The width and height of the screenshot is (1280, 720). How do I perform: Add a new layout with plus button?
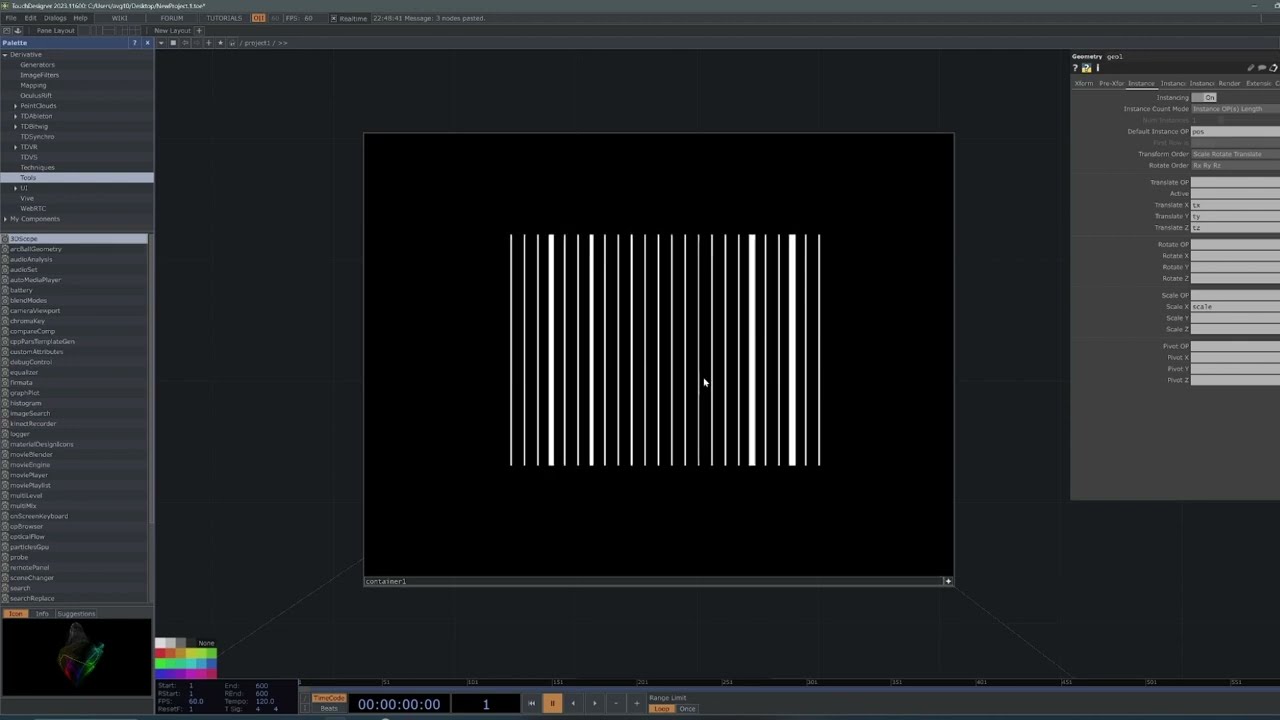pyautogui.click(x=199, y=30)
